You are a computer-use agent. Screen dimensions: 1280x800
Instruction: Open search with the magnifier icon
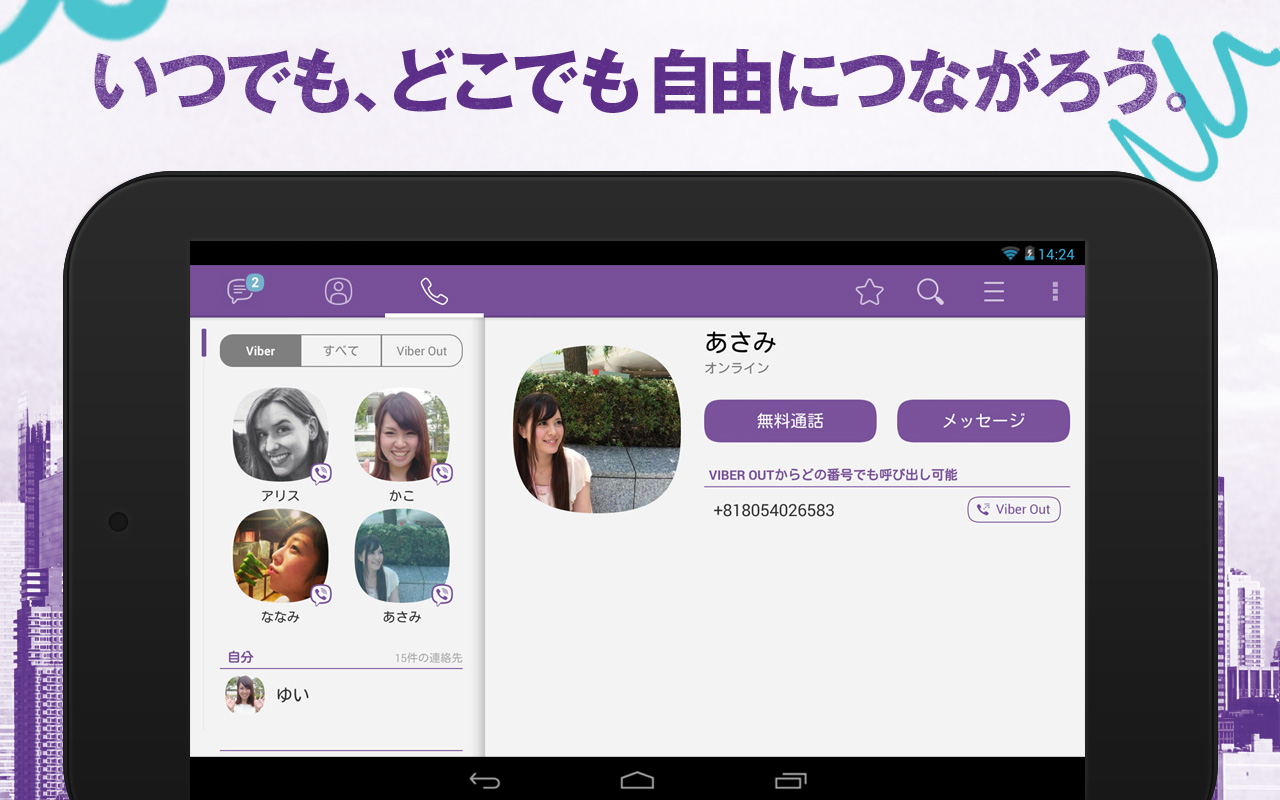[931, 292]
